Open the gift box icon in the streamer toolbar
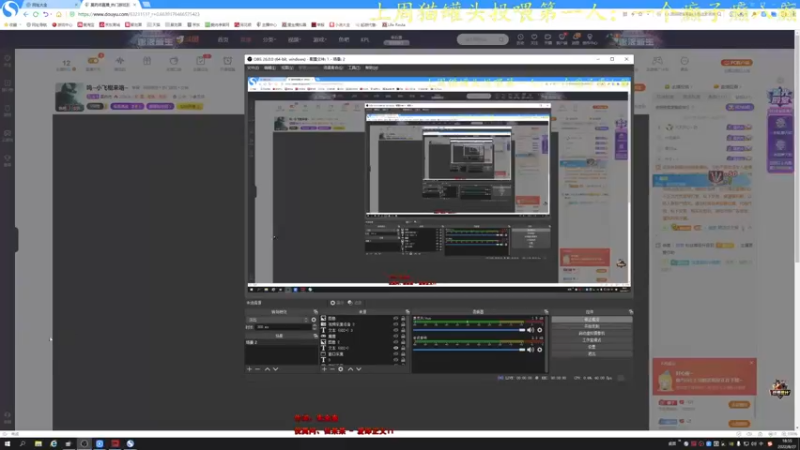This screenshot has height=450, width=800. (147, 63)
